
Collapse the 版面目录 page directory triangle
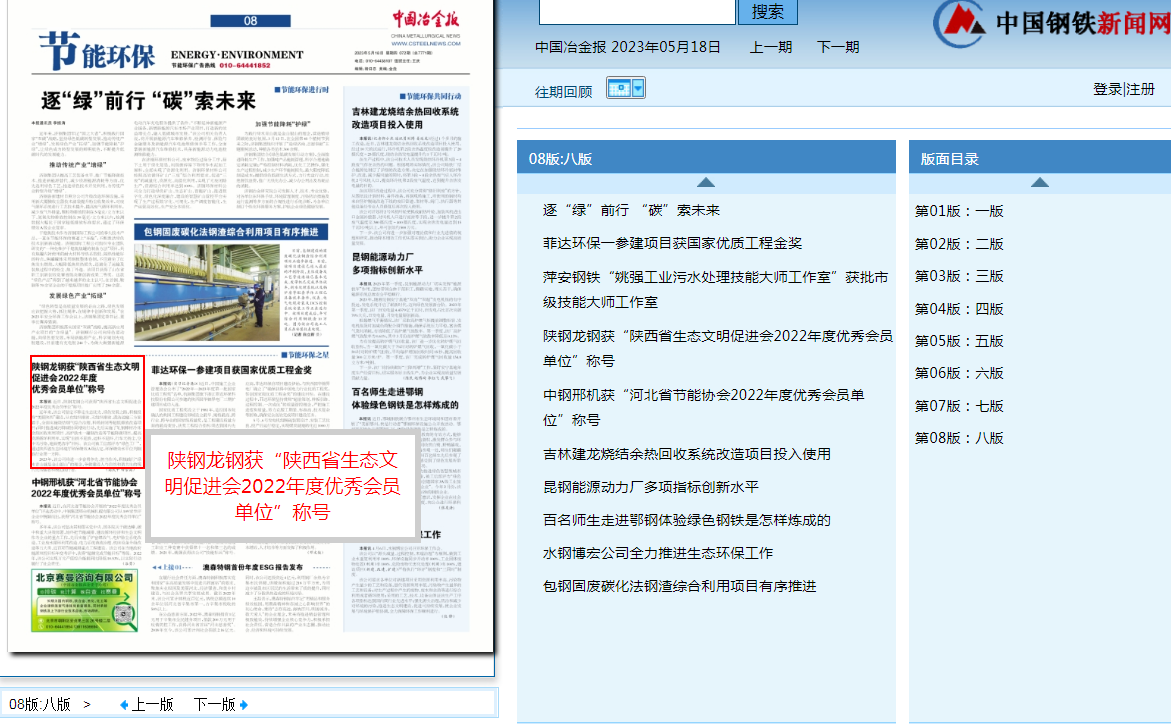point(1039,182)
